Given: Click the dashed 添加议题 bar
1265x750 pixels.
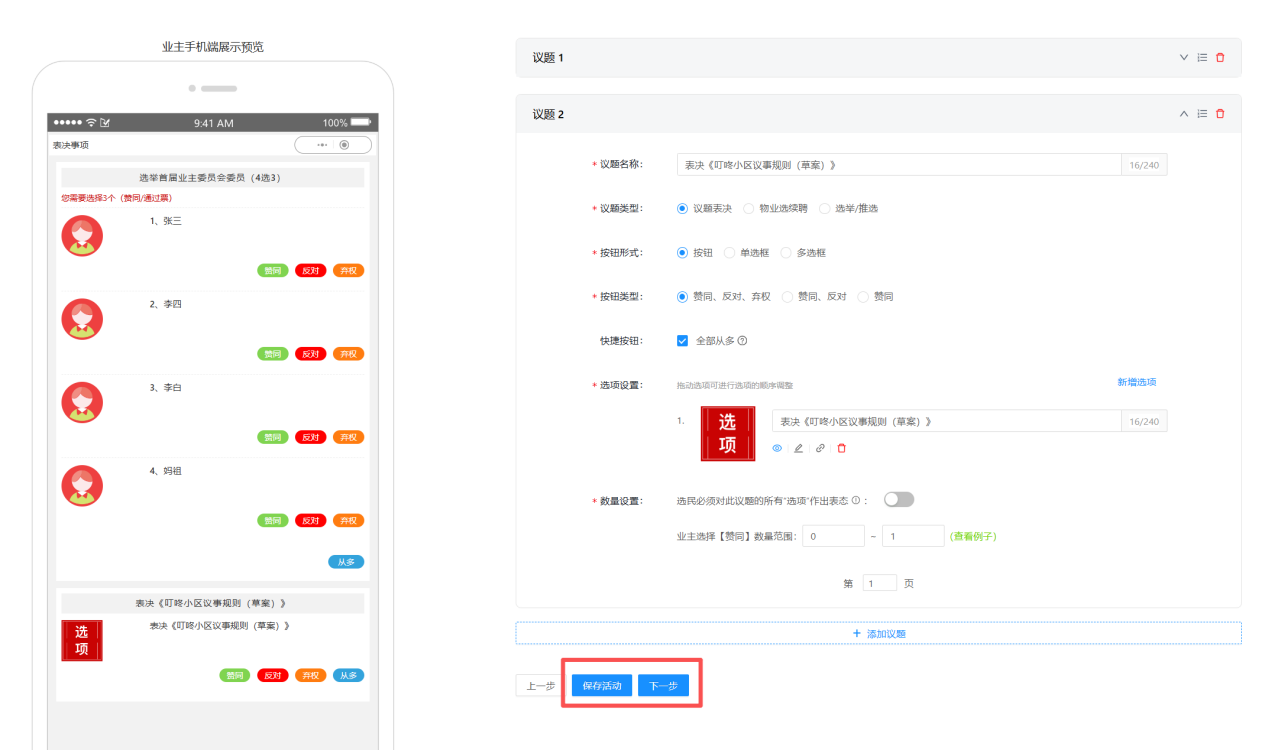Looking at the screenshot, I should pyautogui.click(x=878, y=633).
